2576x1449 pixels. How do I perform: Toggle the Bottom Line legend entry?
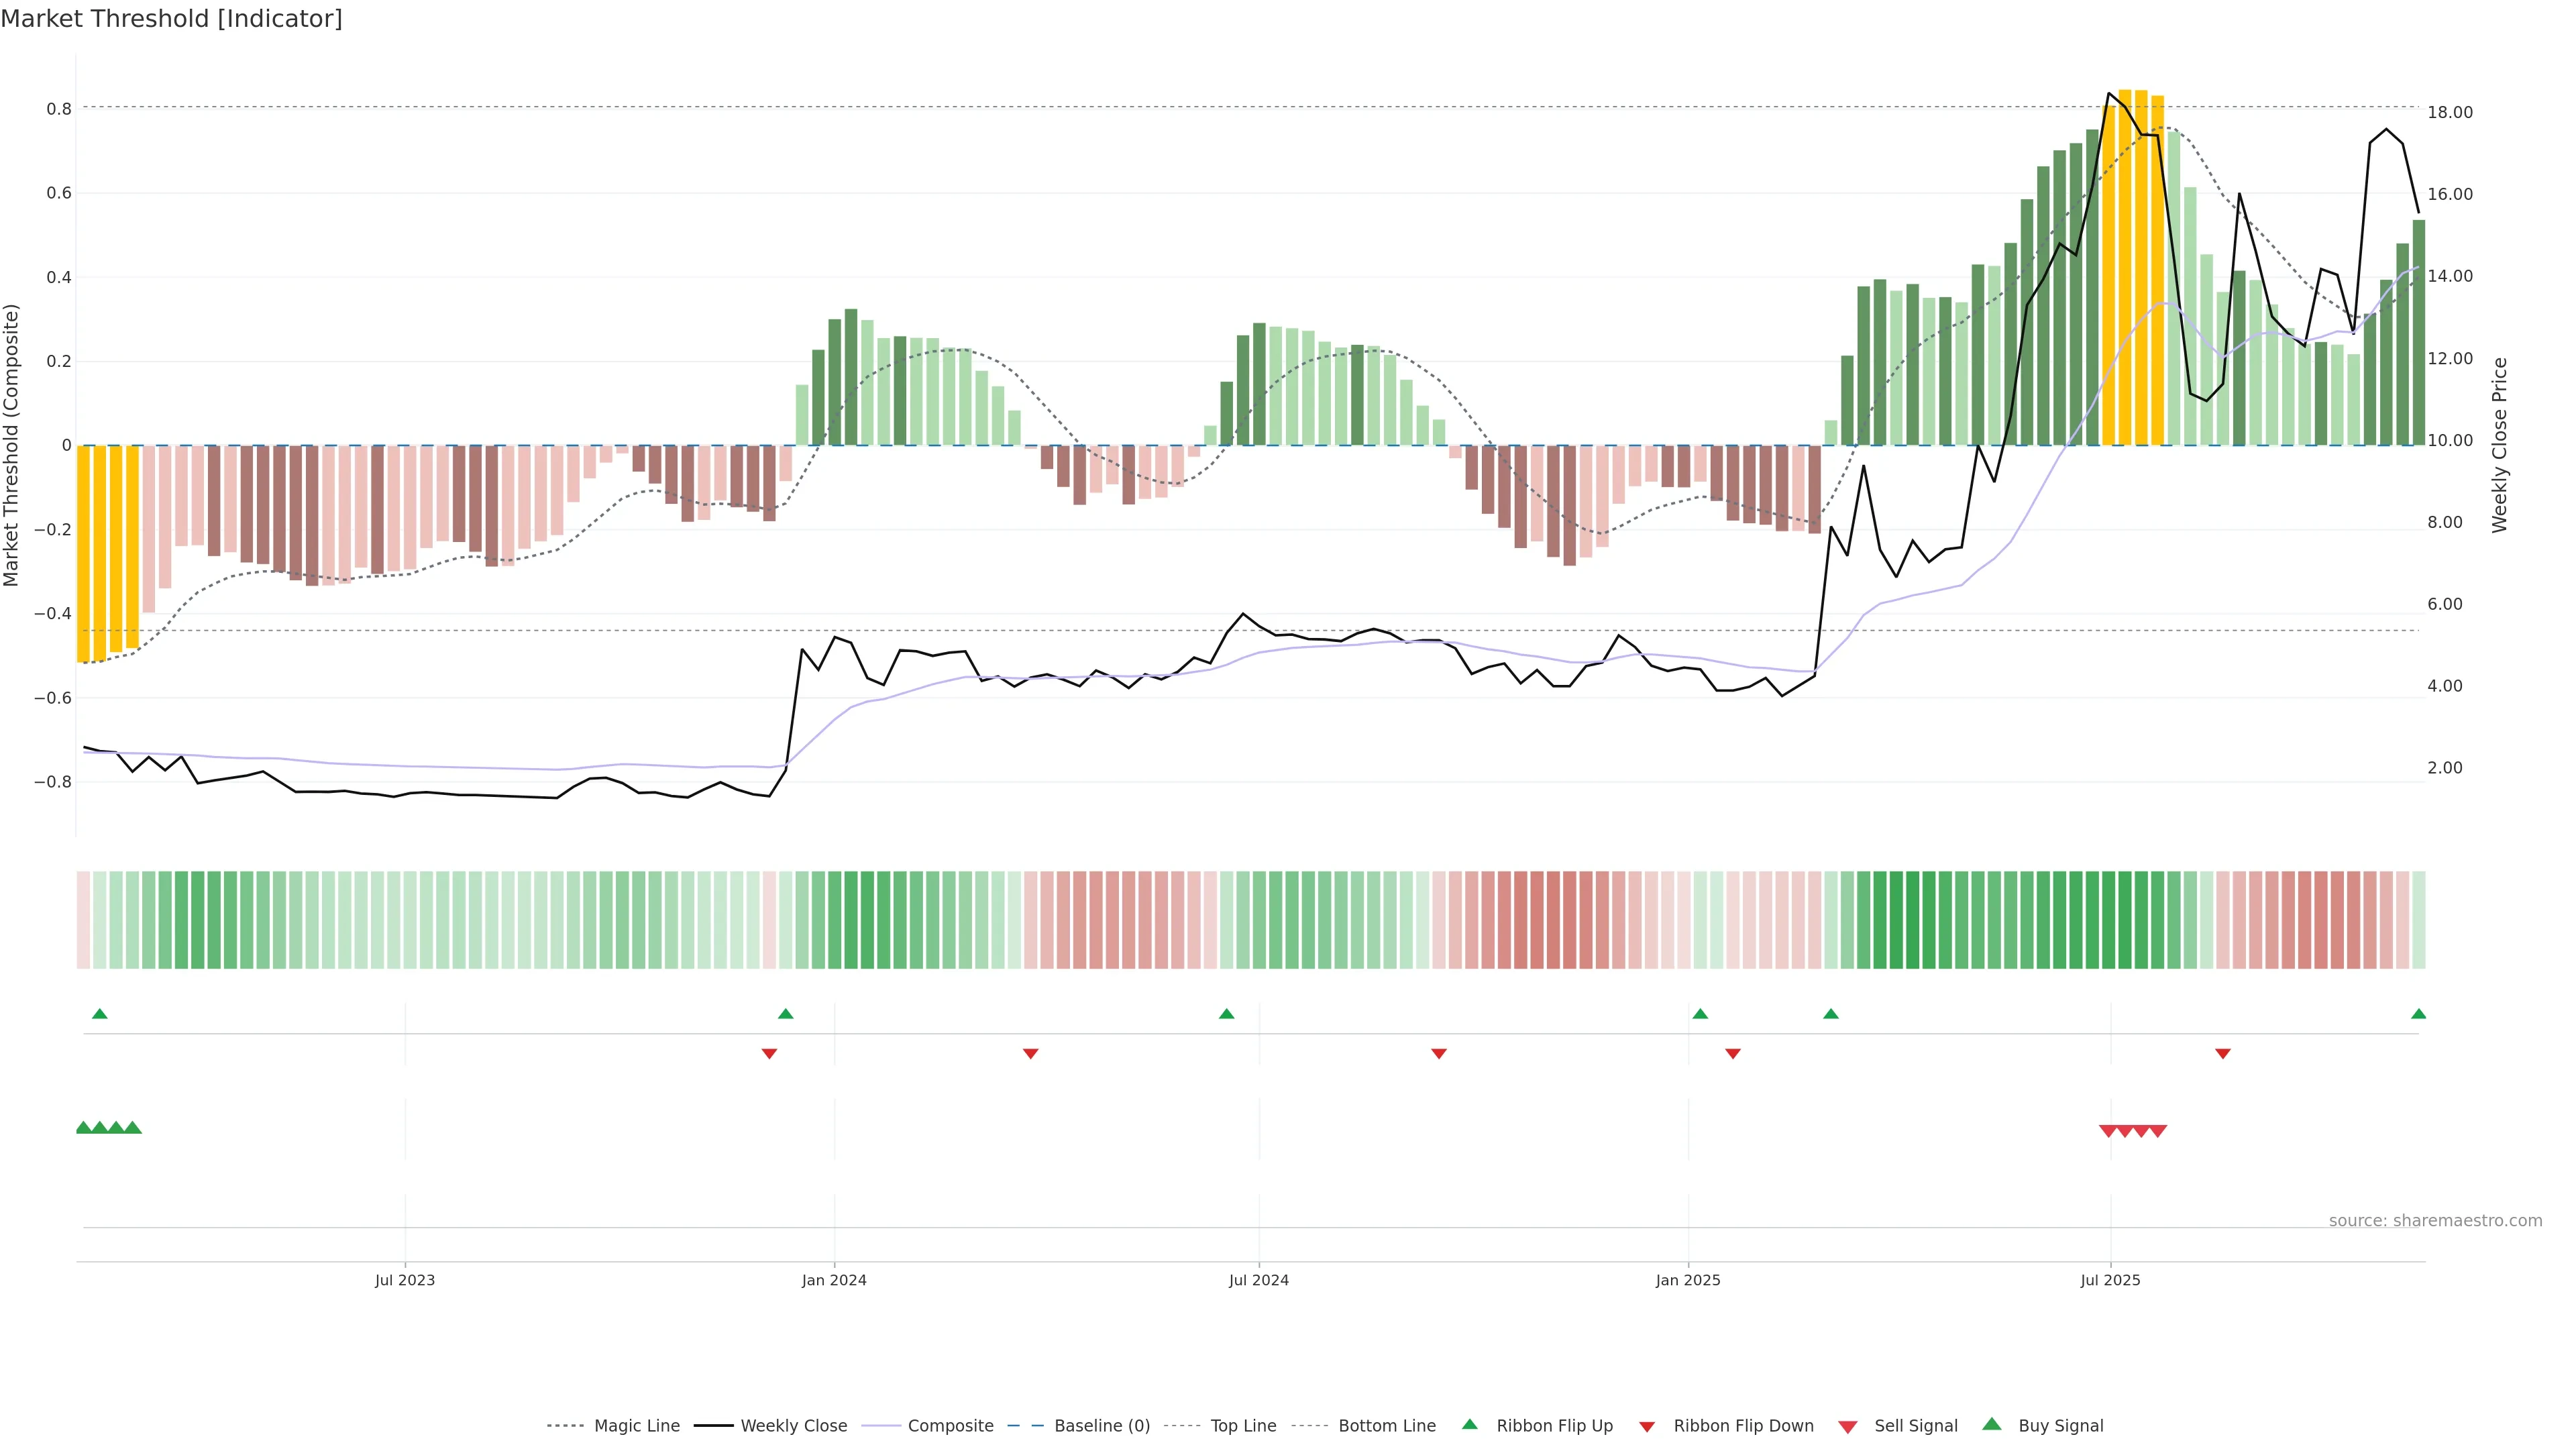1386,1426
